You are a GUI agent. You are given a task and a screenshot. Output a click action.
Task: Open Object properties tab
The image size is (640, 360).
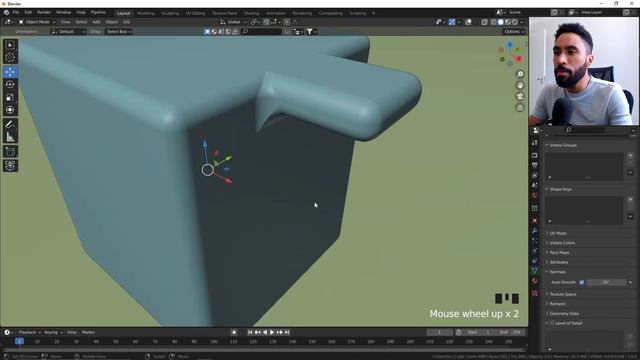coord(535,221)
